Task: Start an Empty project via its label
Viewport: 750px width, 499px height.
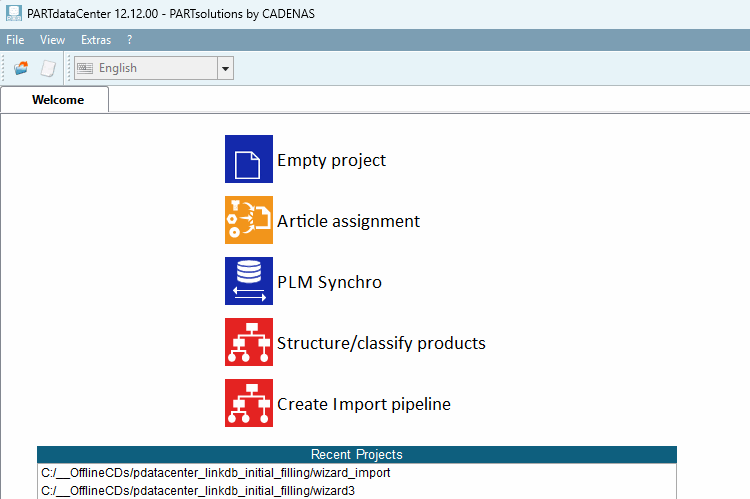Action: [331, 160]
